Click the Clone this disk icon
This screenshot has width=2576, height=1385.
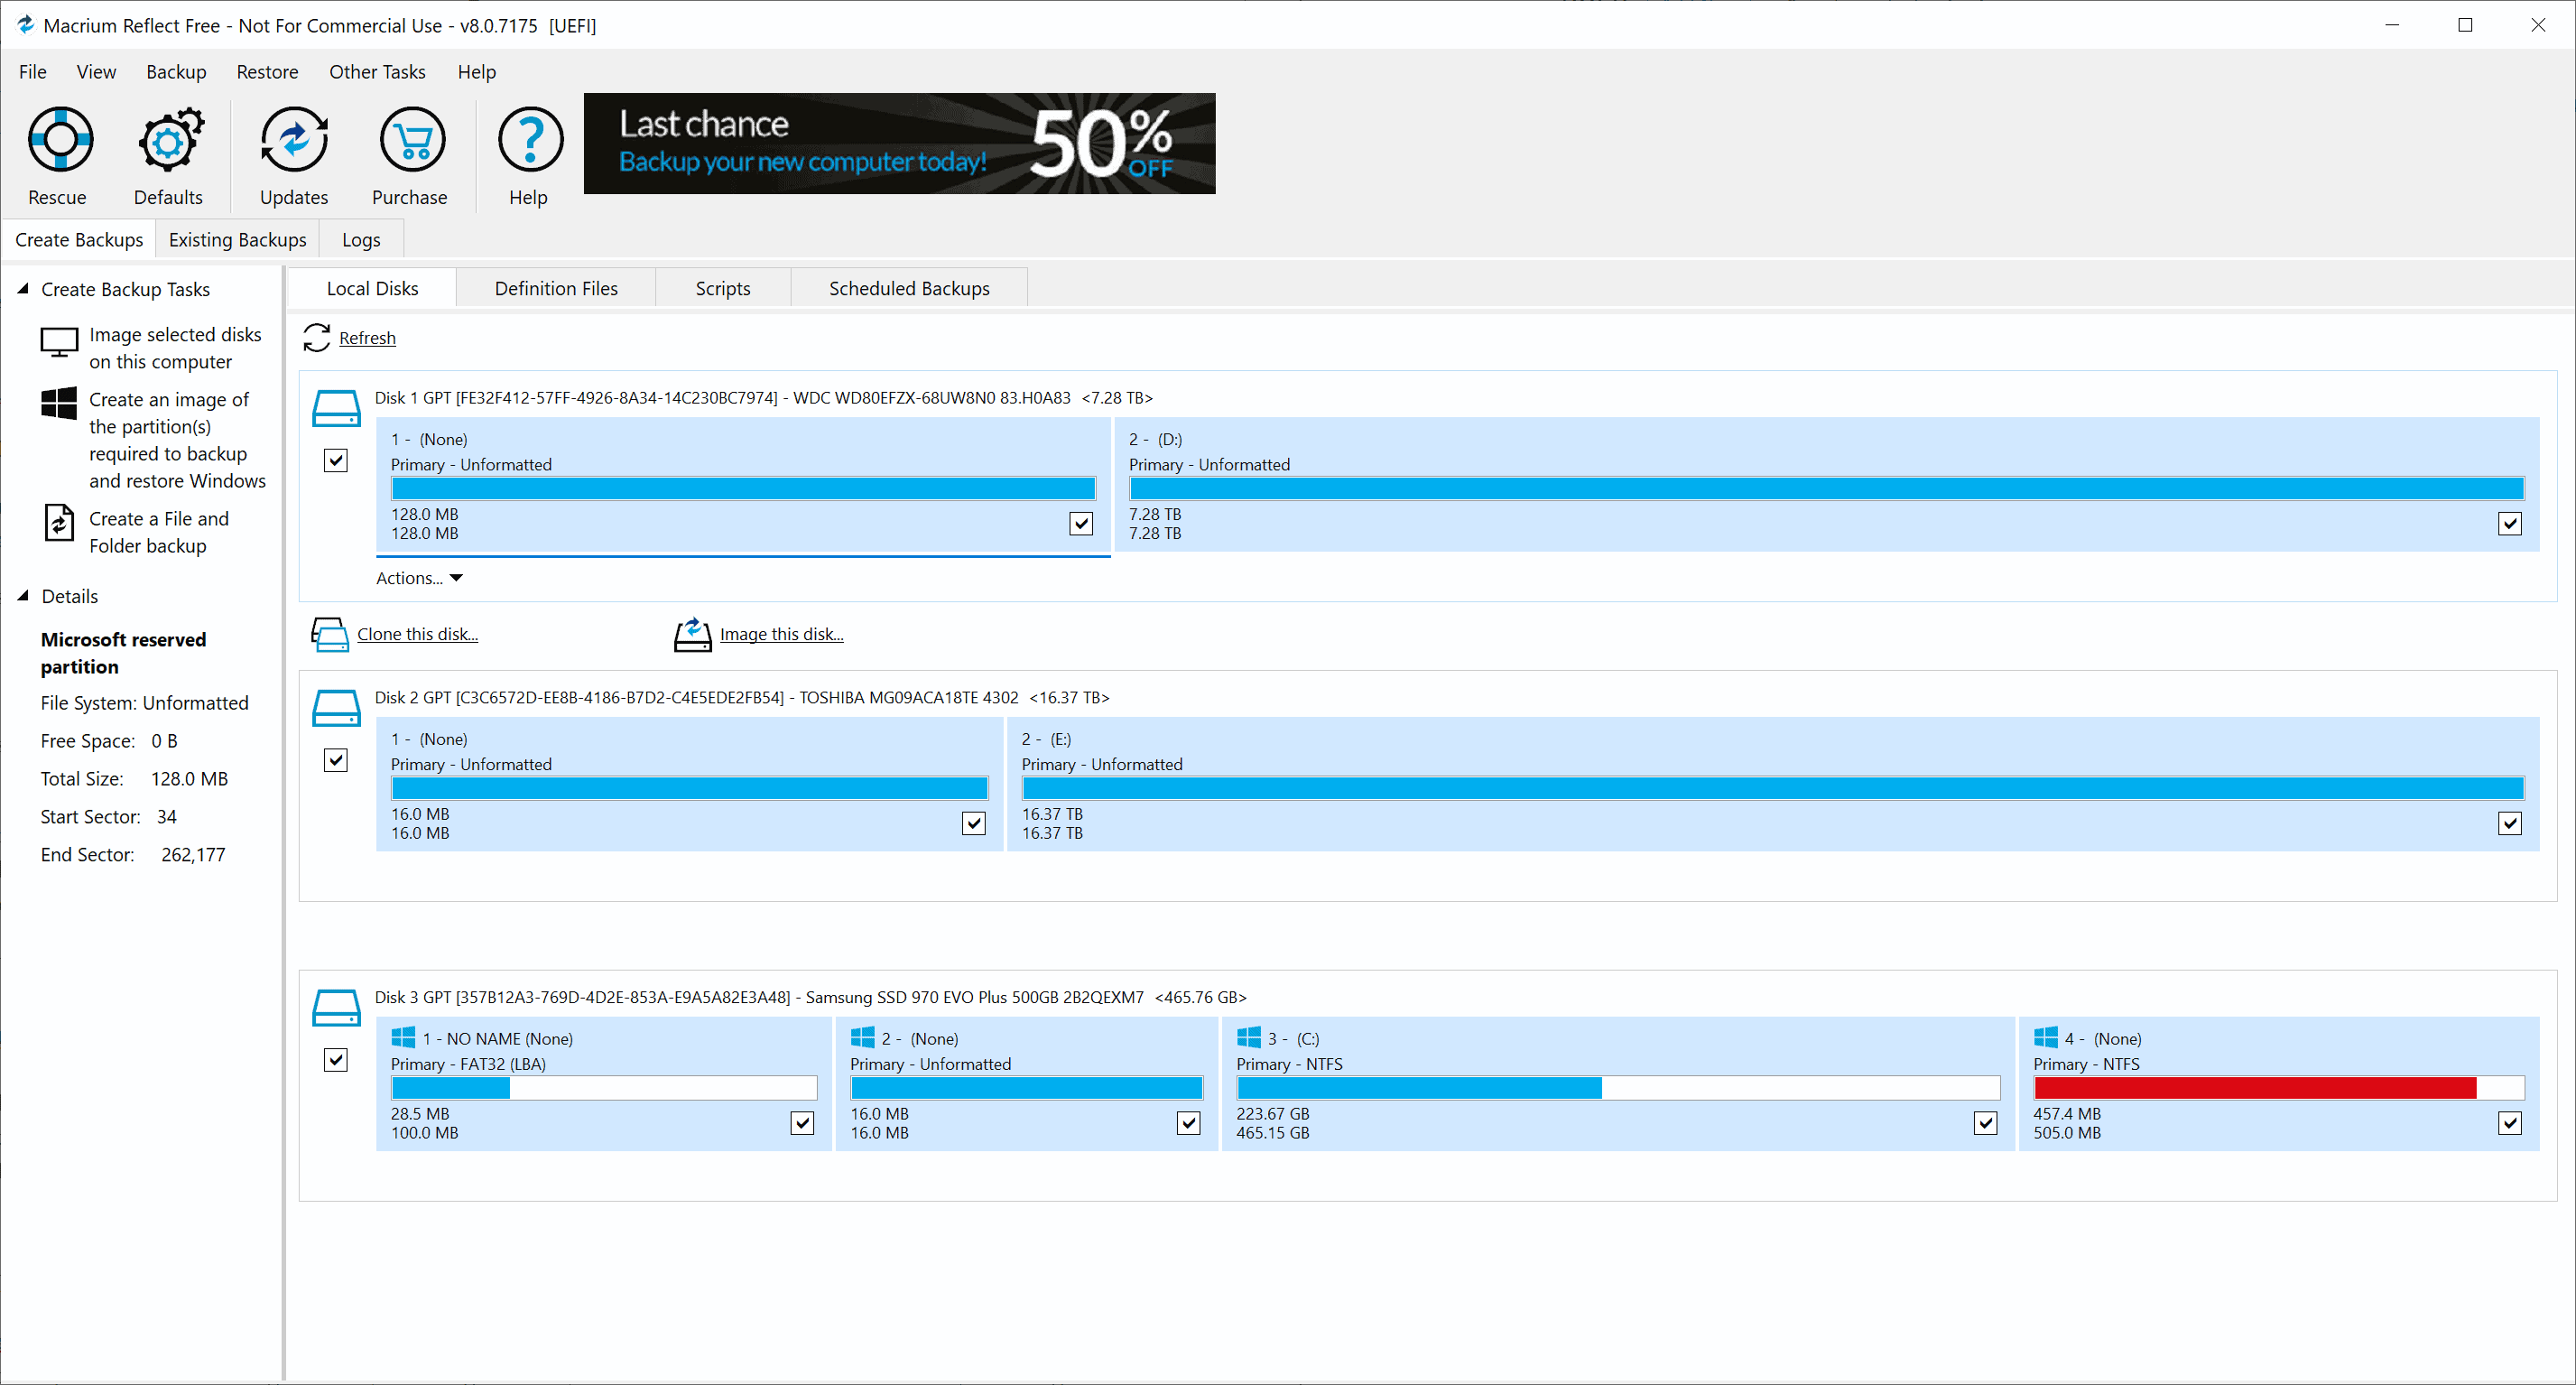click(330, 633)
